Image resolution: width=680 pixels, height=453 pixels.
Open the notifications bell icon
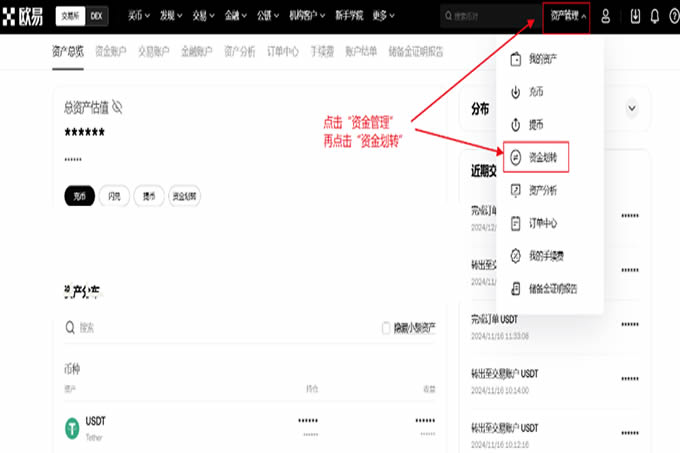point(655,16)
